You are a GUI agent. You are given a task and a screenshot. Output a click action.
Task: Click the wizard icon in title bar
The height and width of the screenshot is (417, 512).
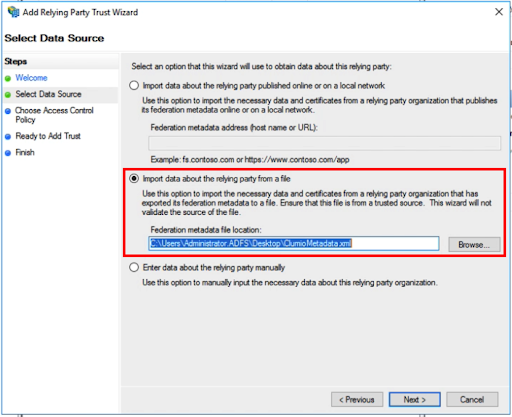pyautogui.click(x=13, y=12)
